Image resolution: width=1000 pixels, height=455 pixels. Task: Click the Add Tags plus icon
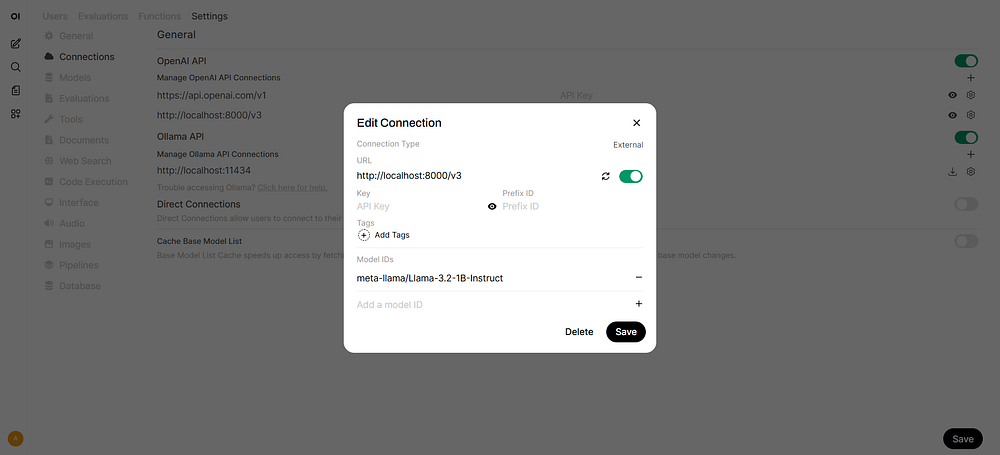coord(364,235)
